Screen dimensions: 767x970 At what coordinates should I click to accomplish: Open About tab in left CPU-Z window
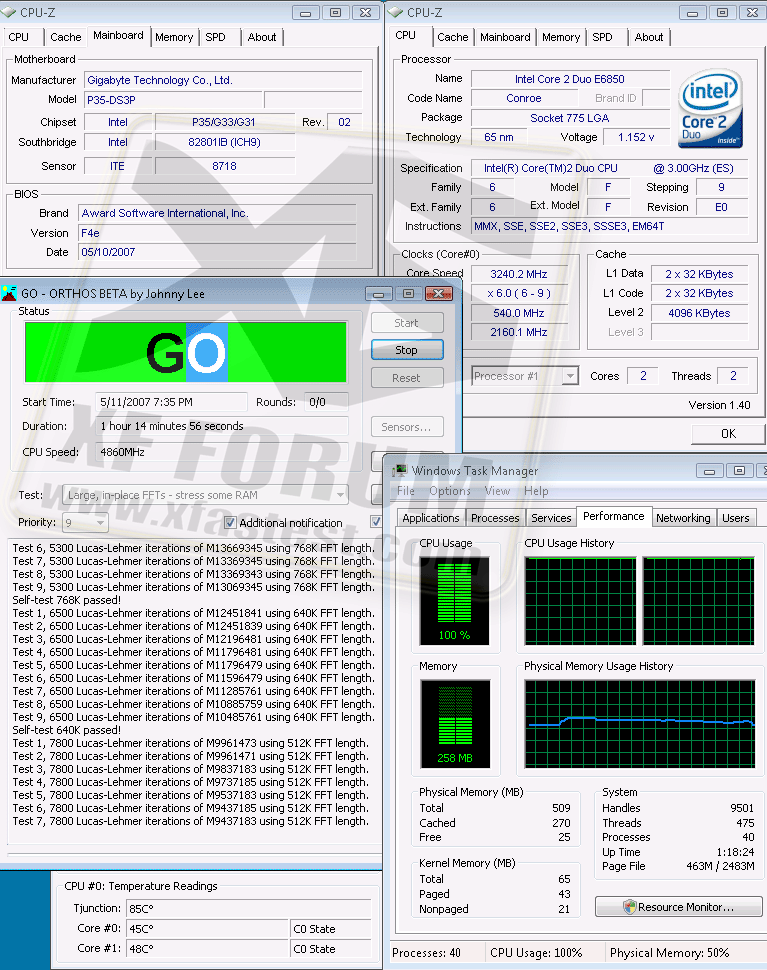[262, 37]
